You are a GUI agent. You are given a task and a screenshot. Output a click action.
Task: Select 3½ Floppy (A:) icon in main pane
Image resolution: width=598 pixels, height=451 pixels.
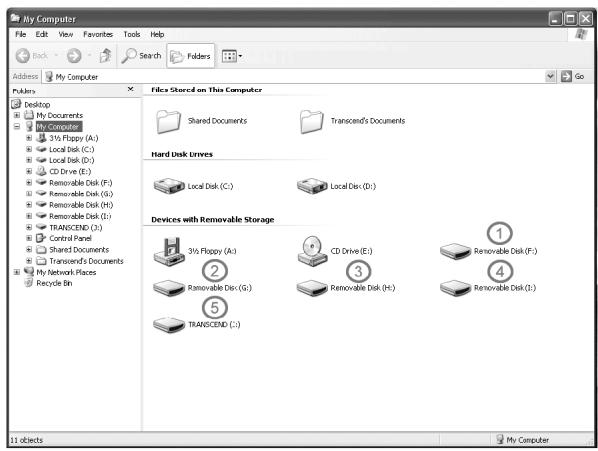click(169, 251)
